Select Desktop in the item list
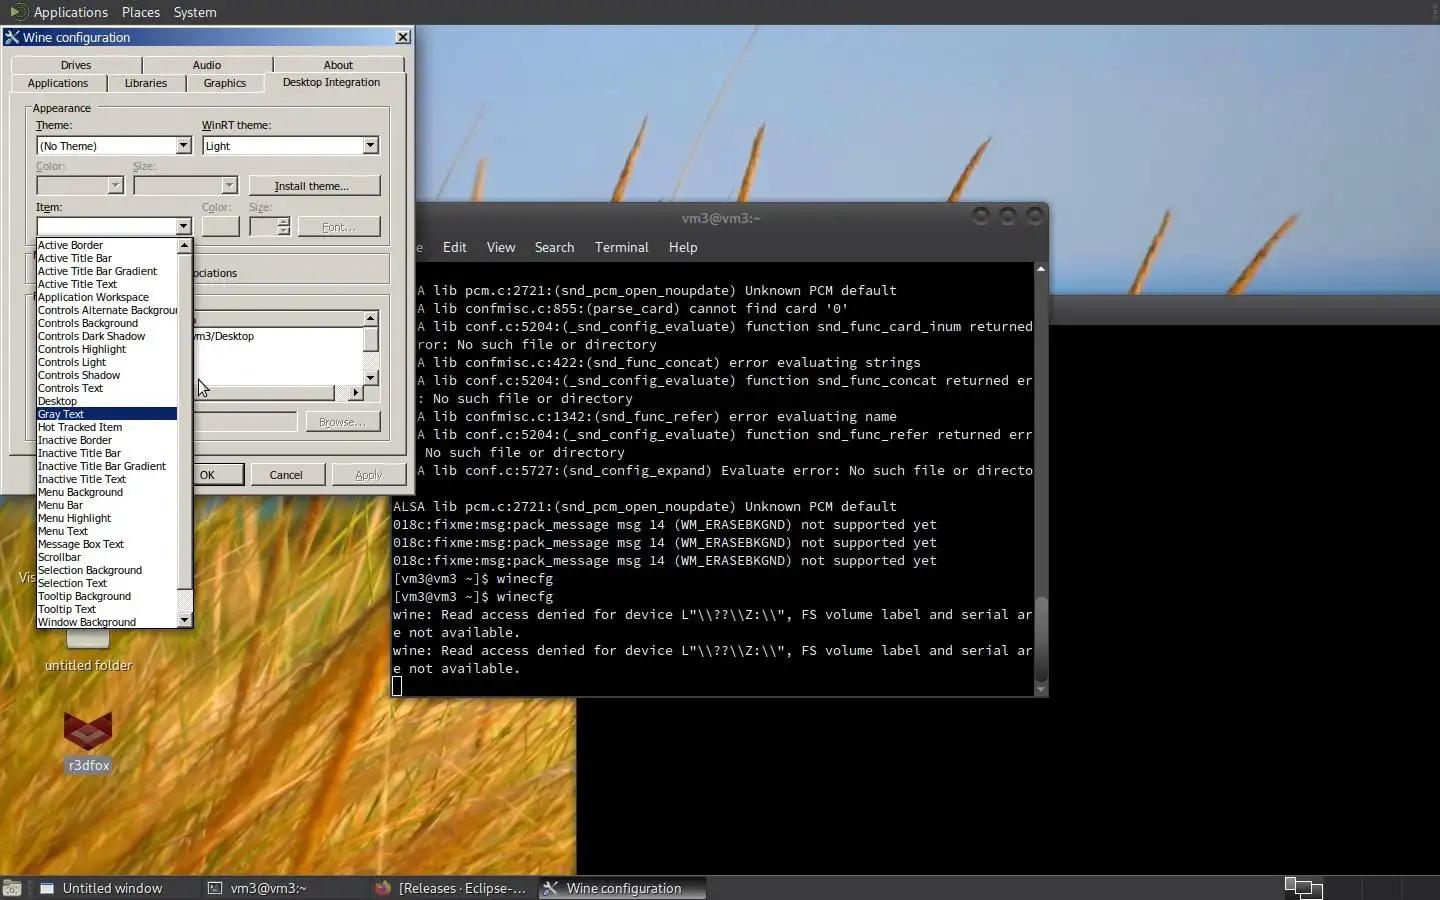1440x900 pixels. (107, 401)
